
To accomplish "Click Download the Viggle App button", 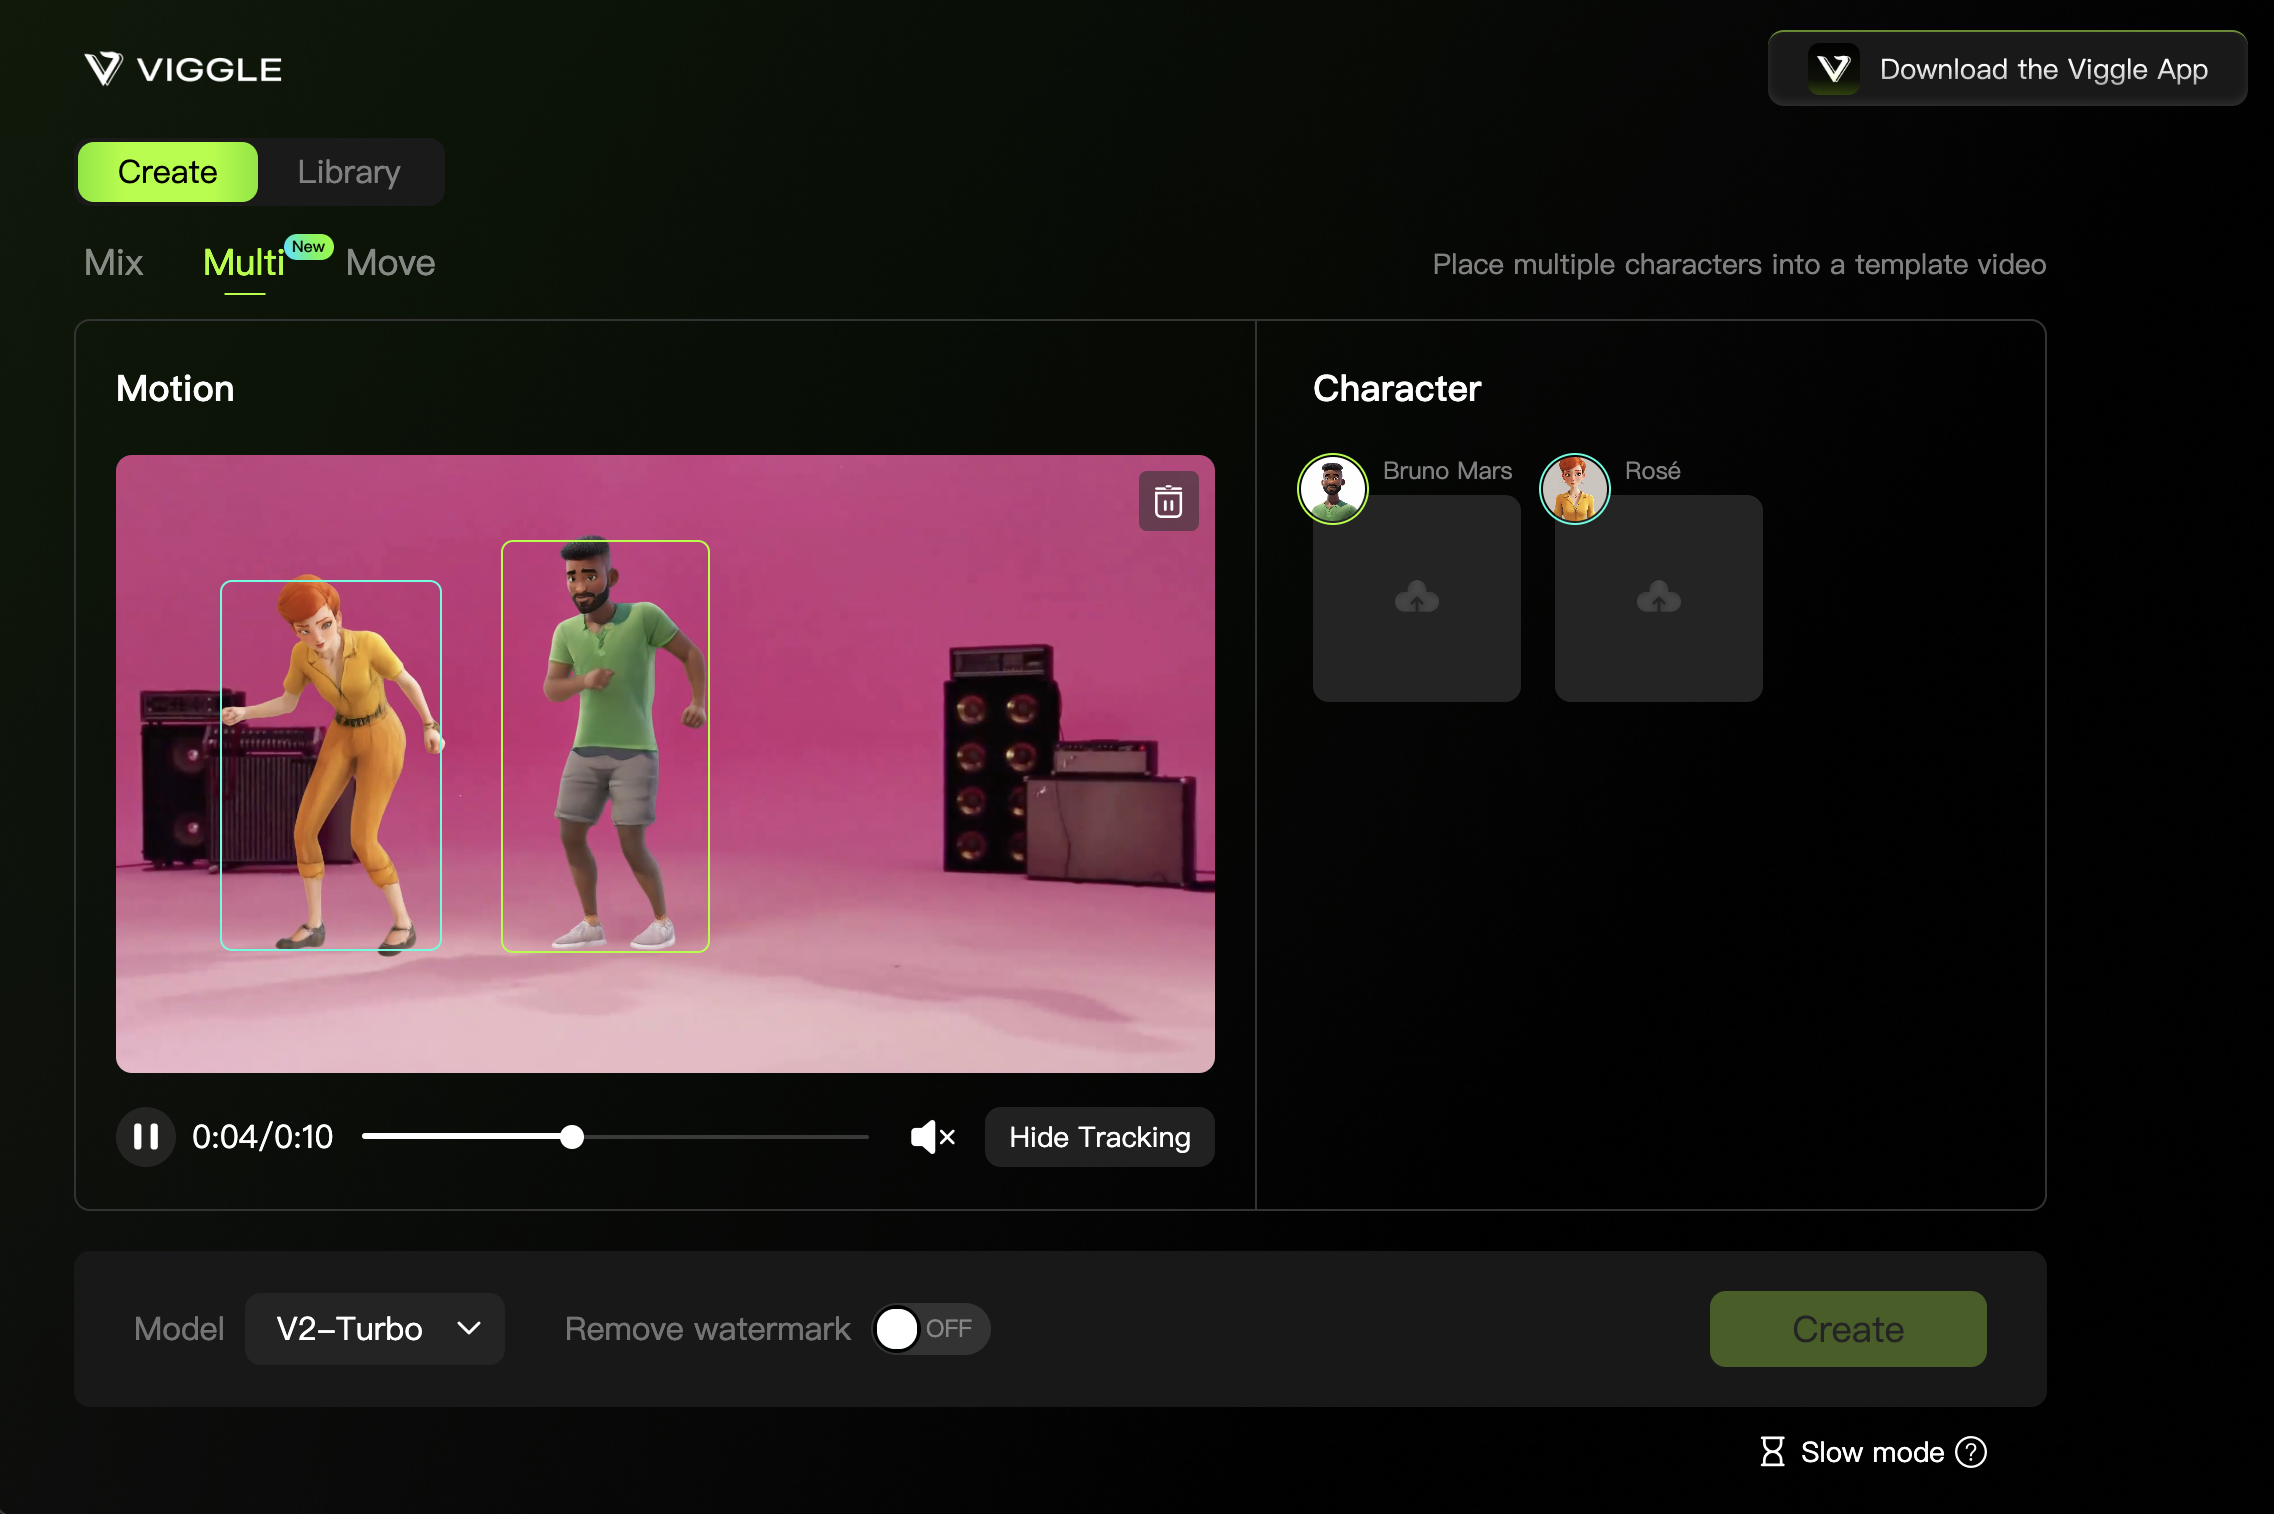I will [x=2007, y=69].
